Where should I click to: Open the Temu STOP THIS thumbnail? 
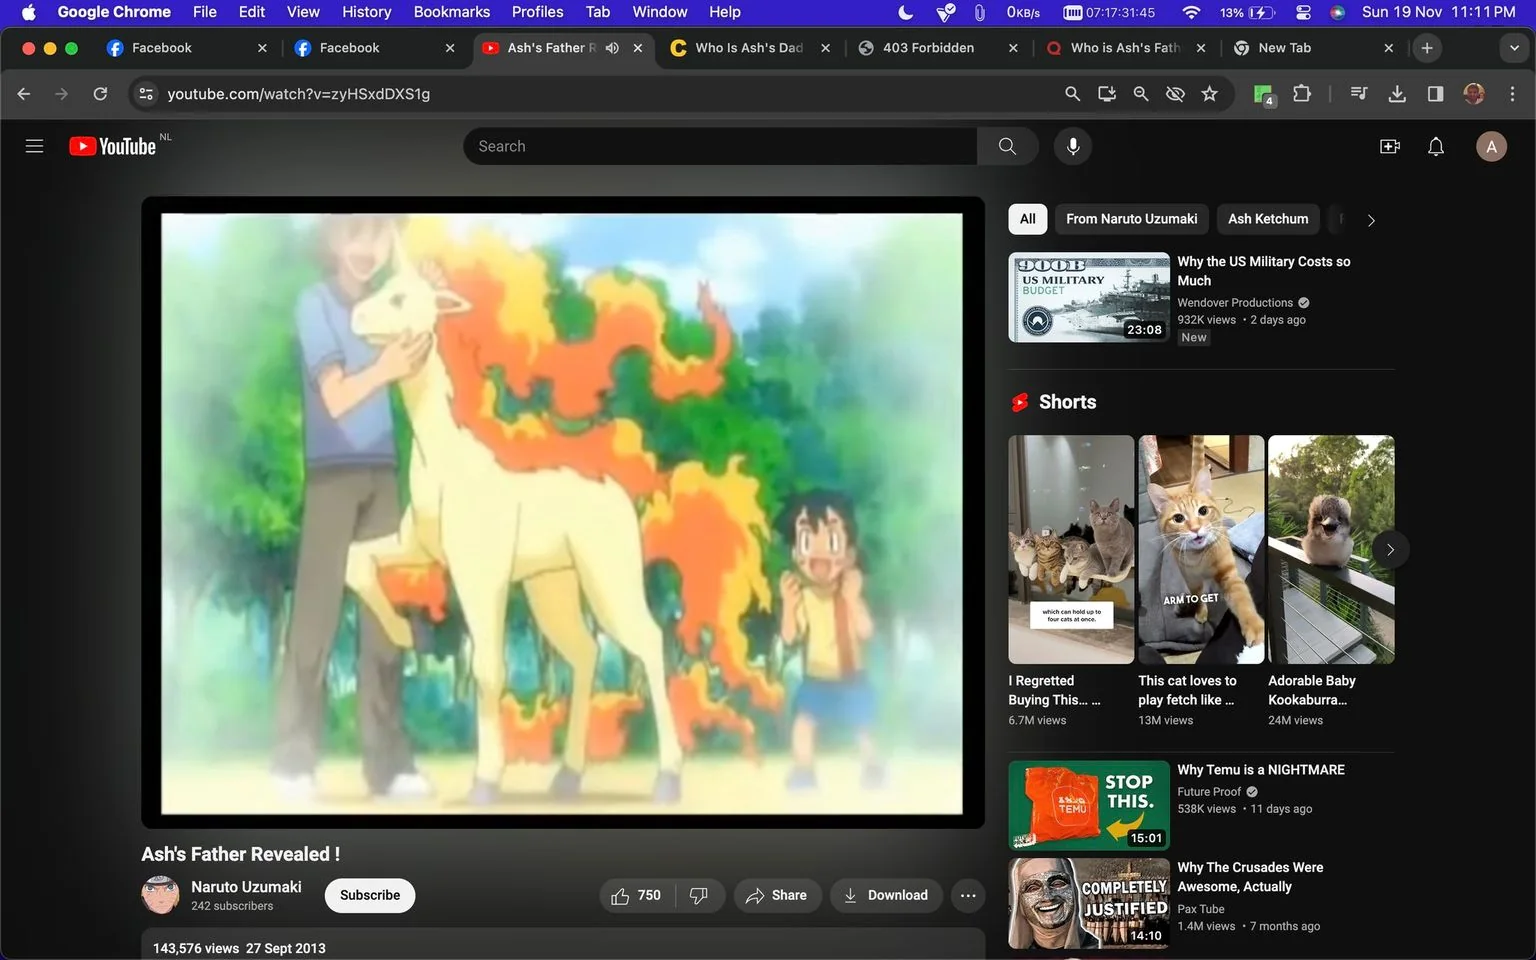1089,806
